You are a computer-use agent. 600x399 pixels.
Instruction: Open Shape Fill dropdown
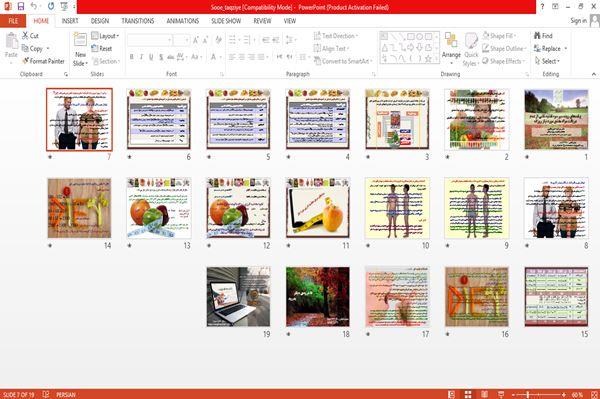coord(499,36)
